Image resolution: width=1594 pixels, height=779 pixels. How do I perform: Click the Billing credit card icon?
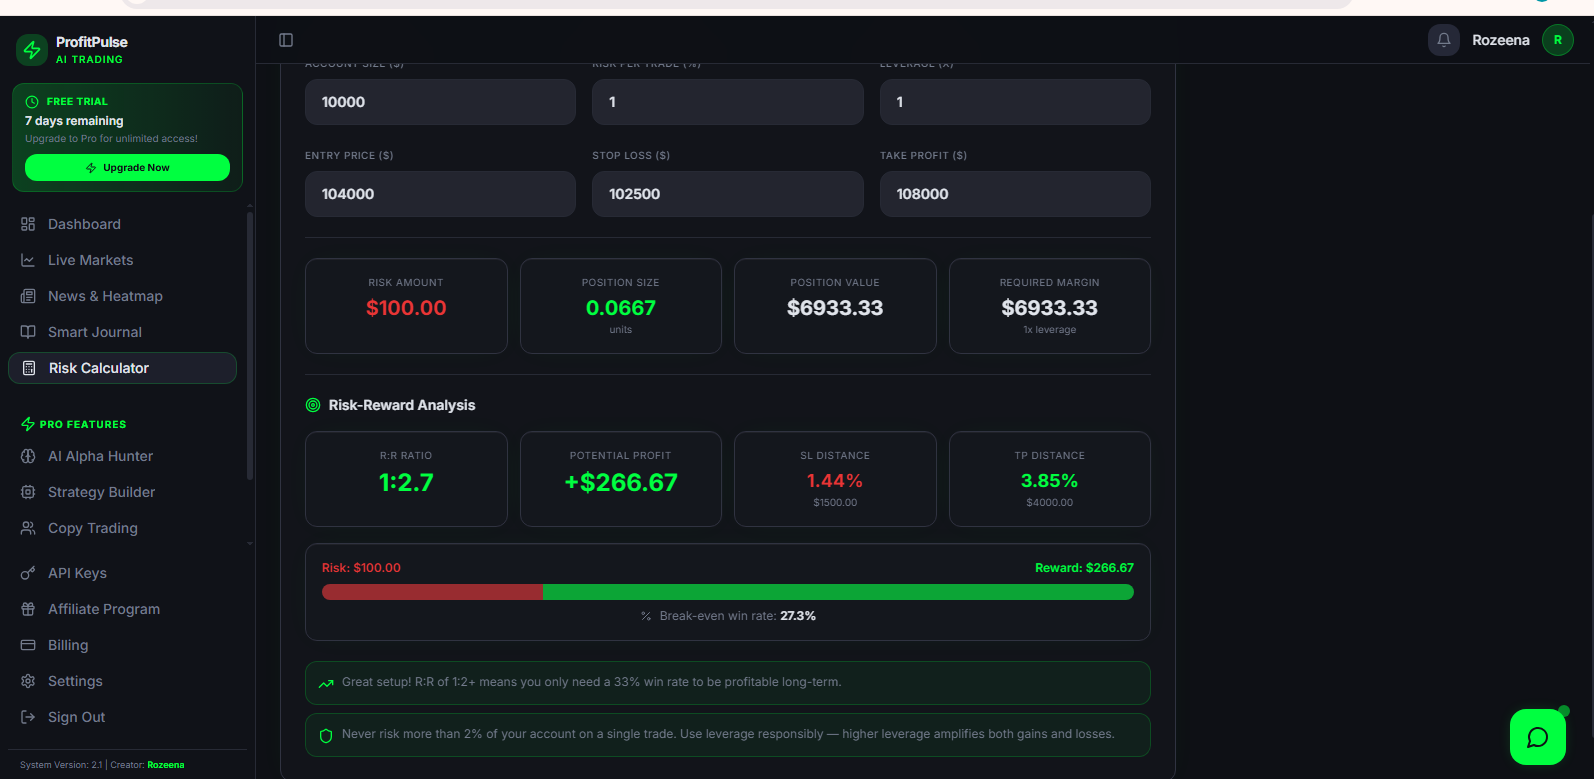pos(28,645)
